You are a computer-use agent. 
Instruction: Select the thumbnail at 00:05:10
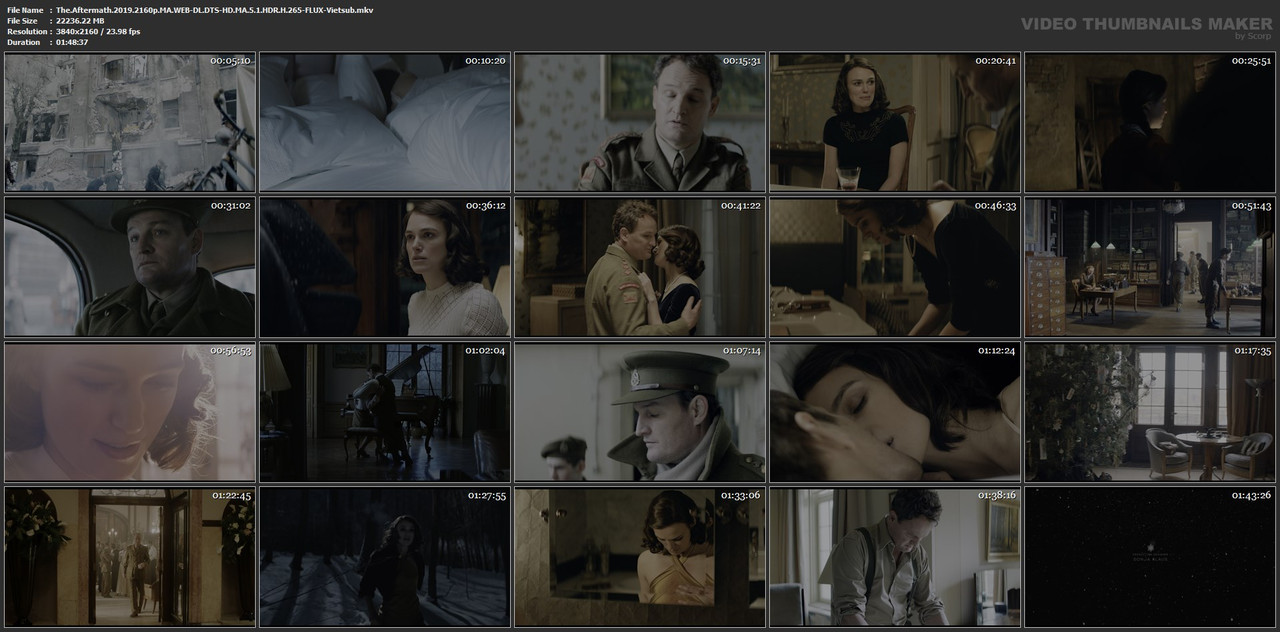tap(130, 122)
